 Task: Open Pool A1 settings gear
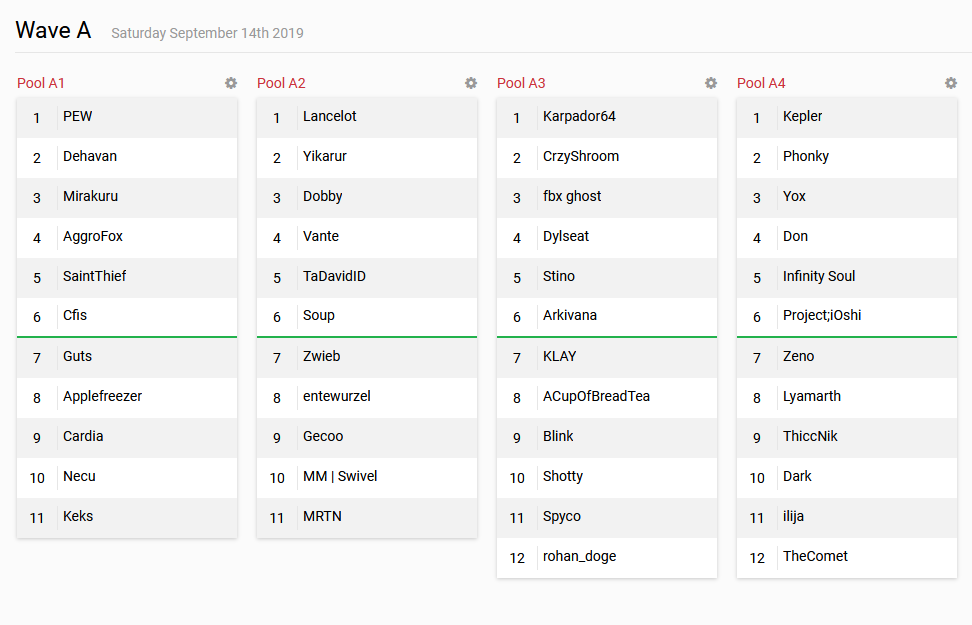(x=231, y=83)
